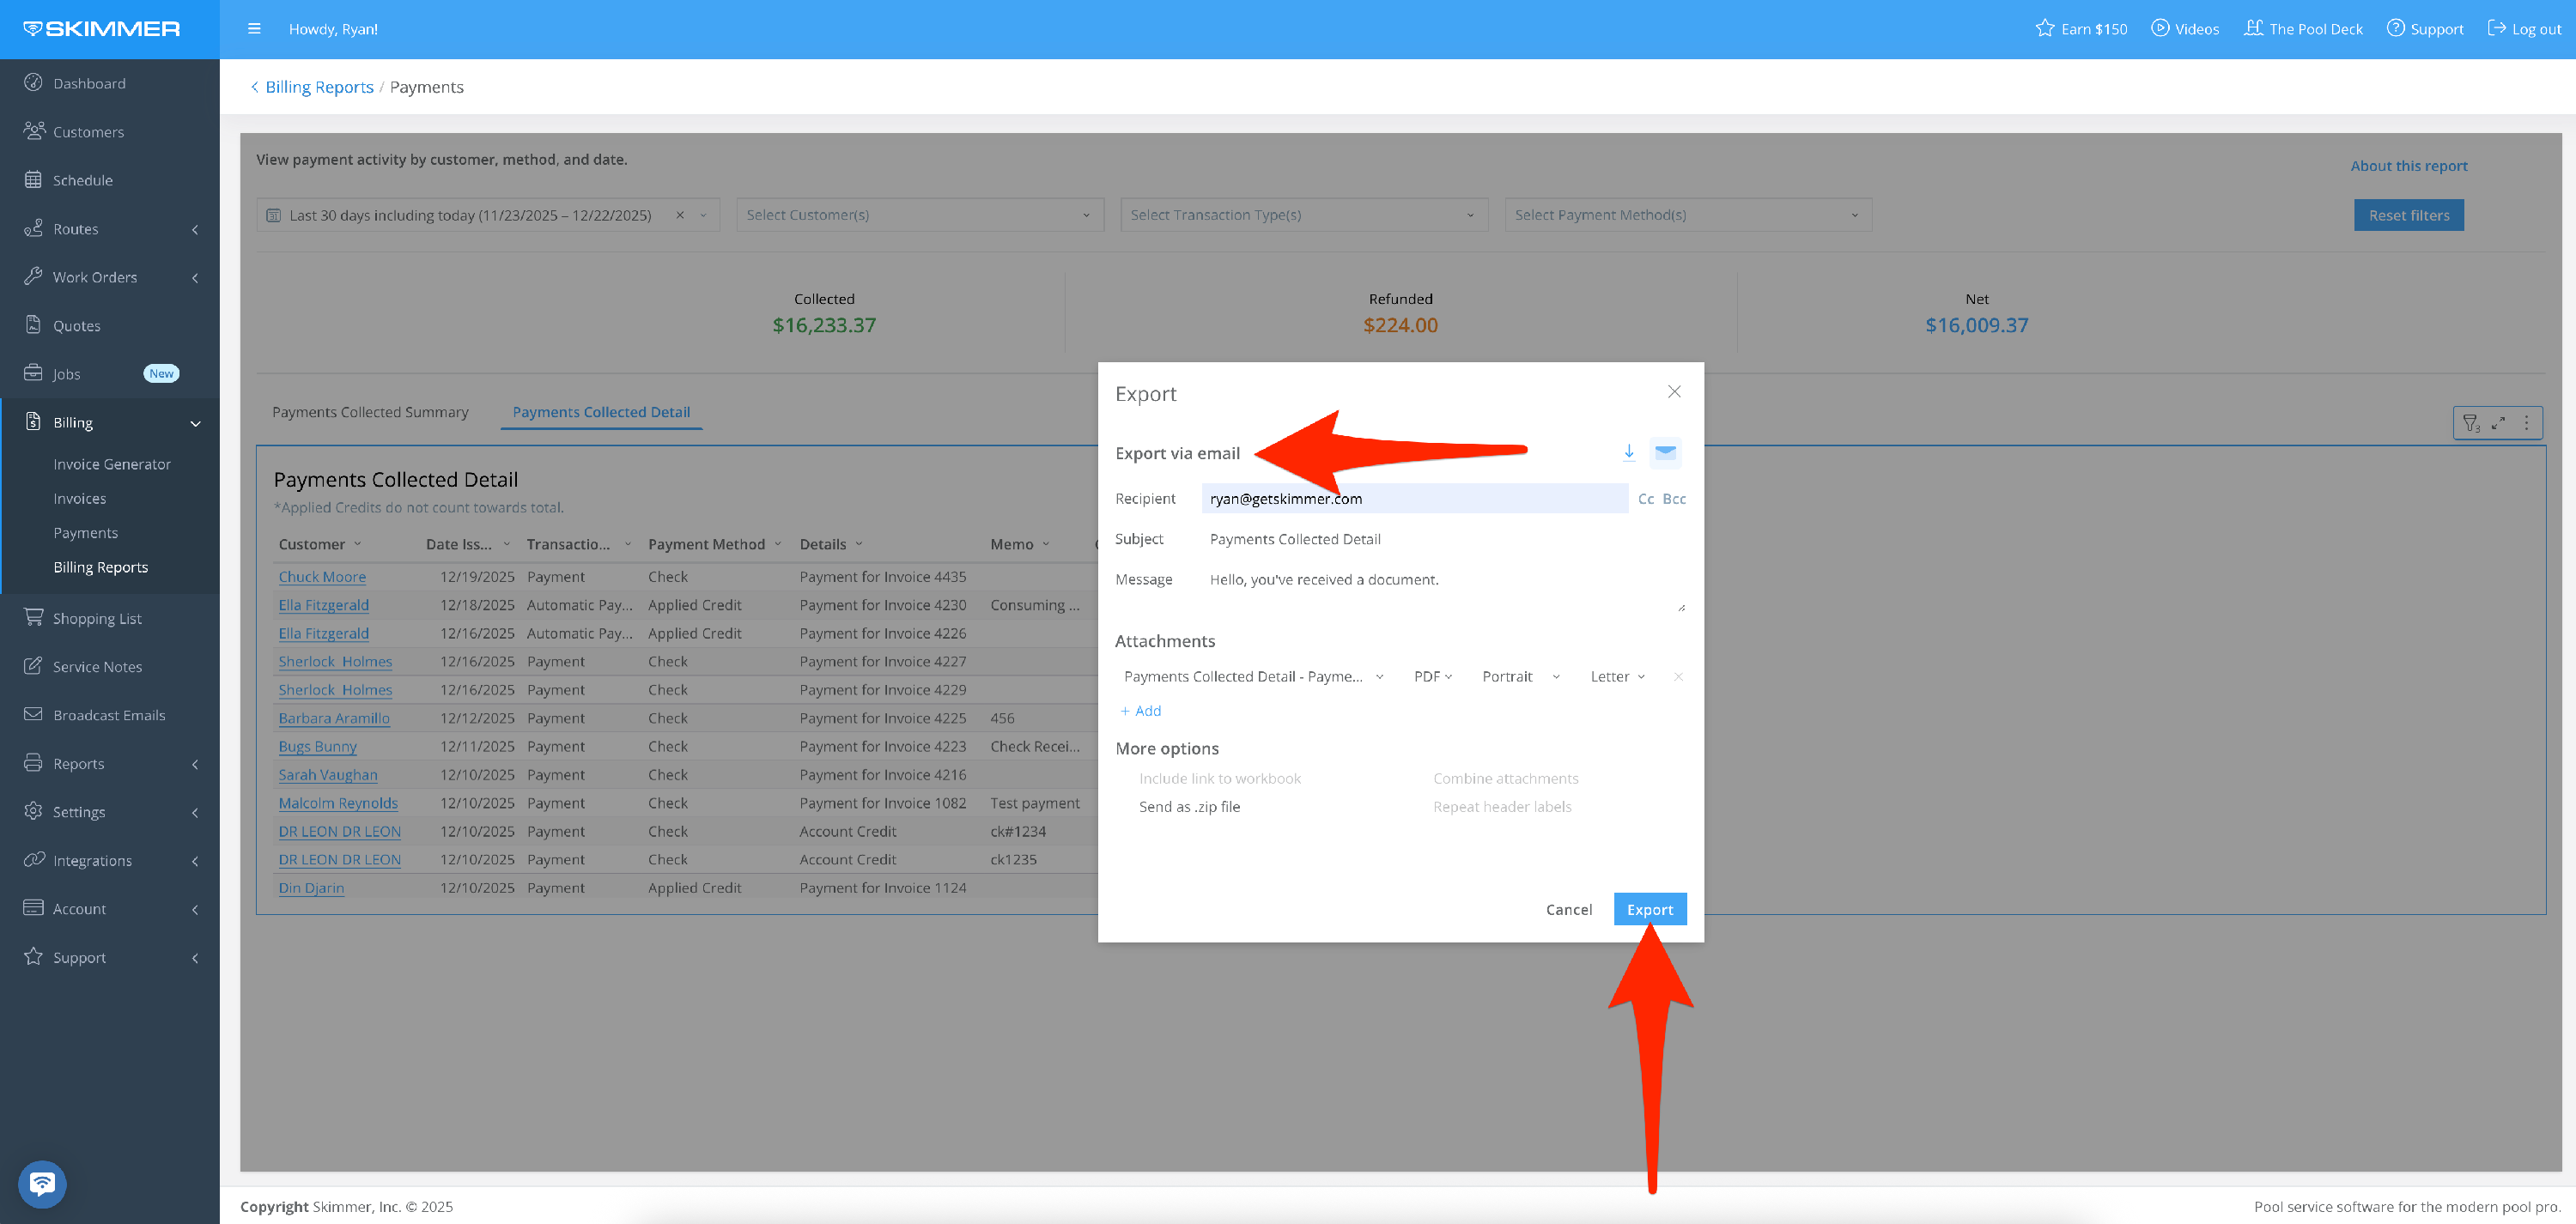Viewport: 2576px width, 1224px height.
Task: Open the Letter paper size dropdown
Action: [1617, 677]
